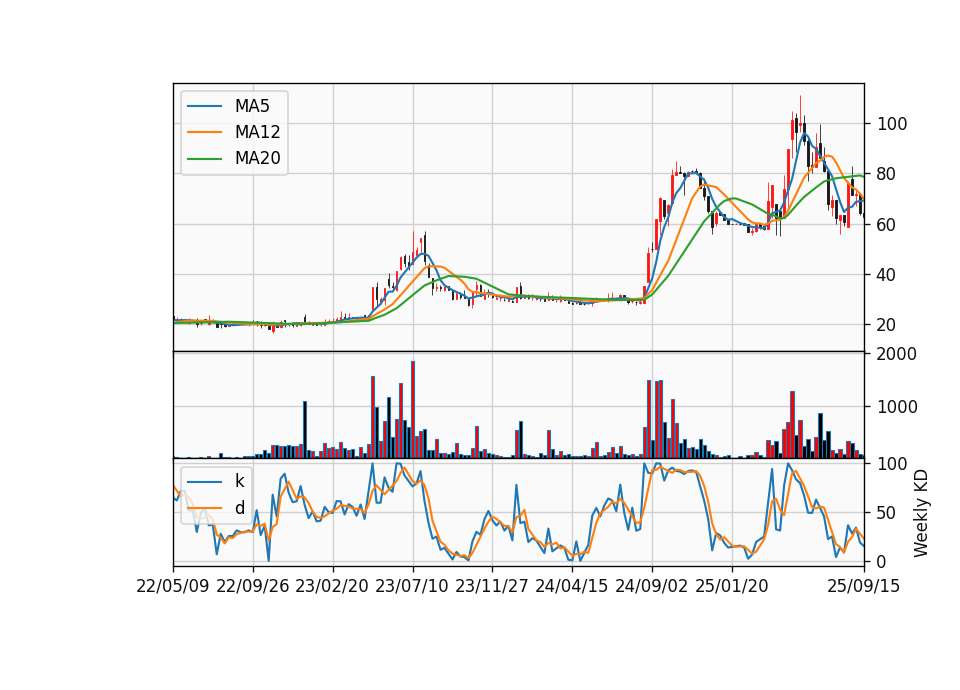
Task: Click the price axis value 40
Action: coord(886,275)
